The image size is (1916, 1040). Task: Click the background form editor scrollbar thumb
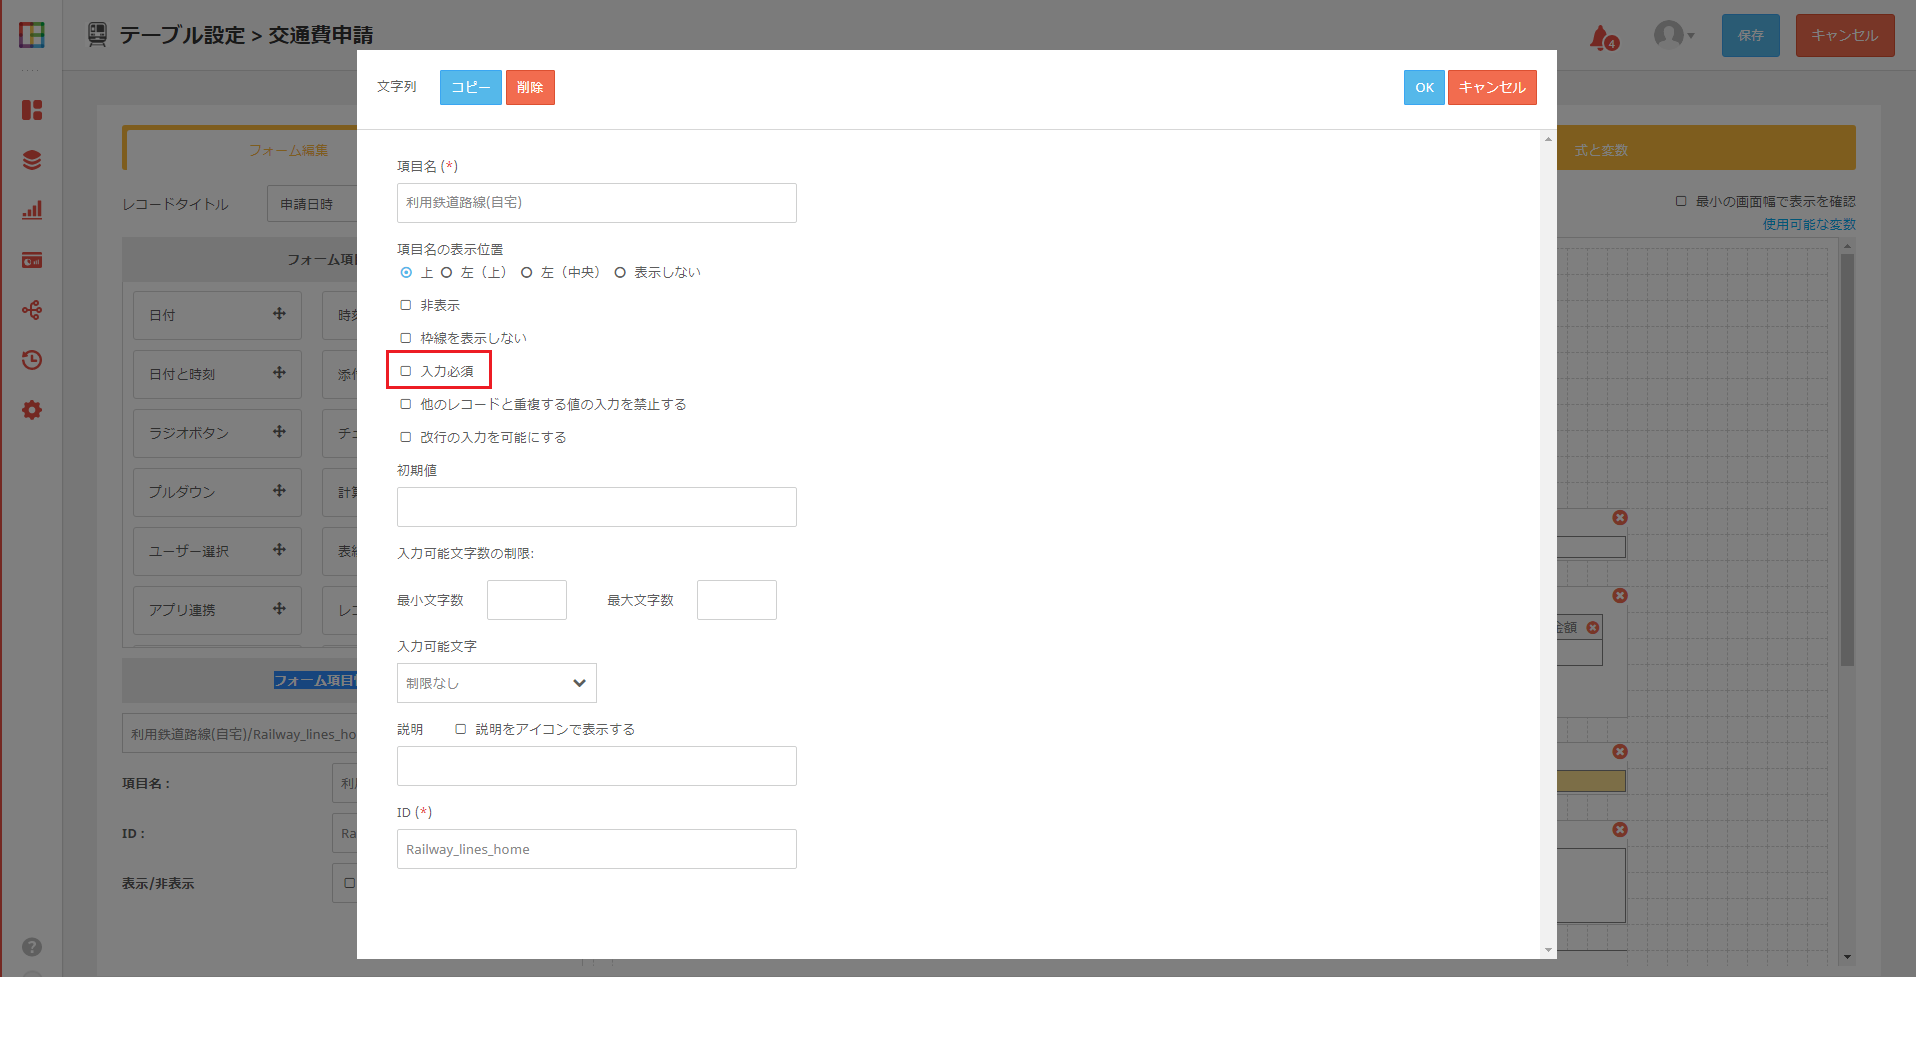[x=1847, y=460]
